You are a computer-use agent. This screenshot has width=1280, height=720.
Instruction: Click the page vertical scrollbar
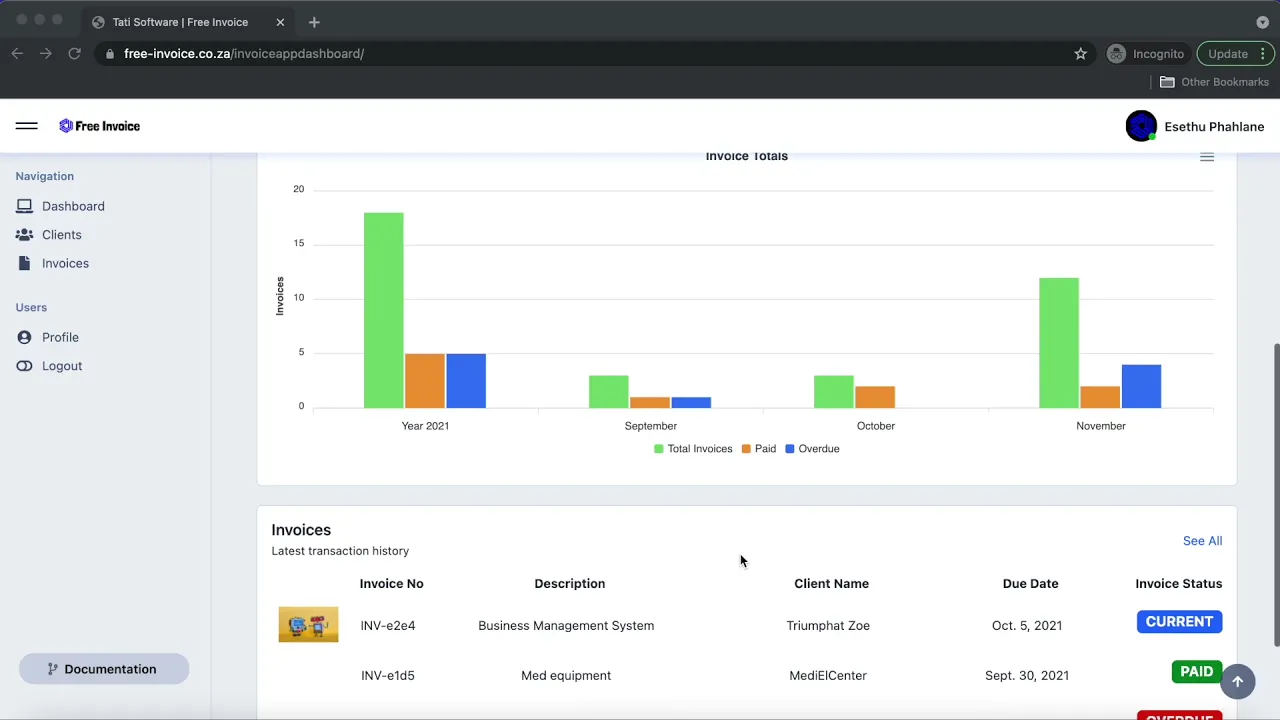coord(1275,496)
